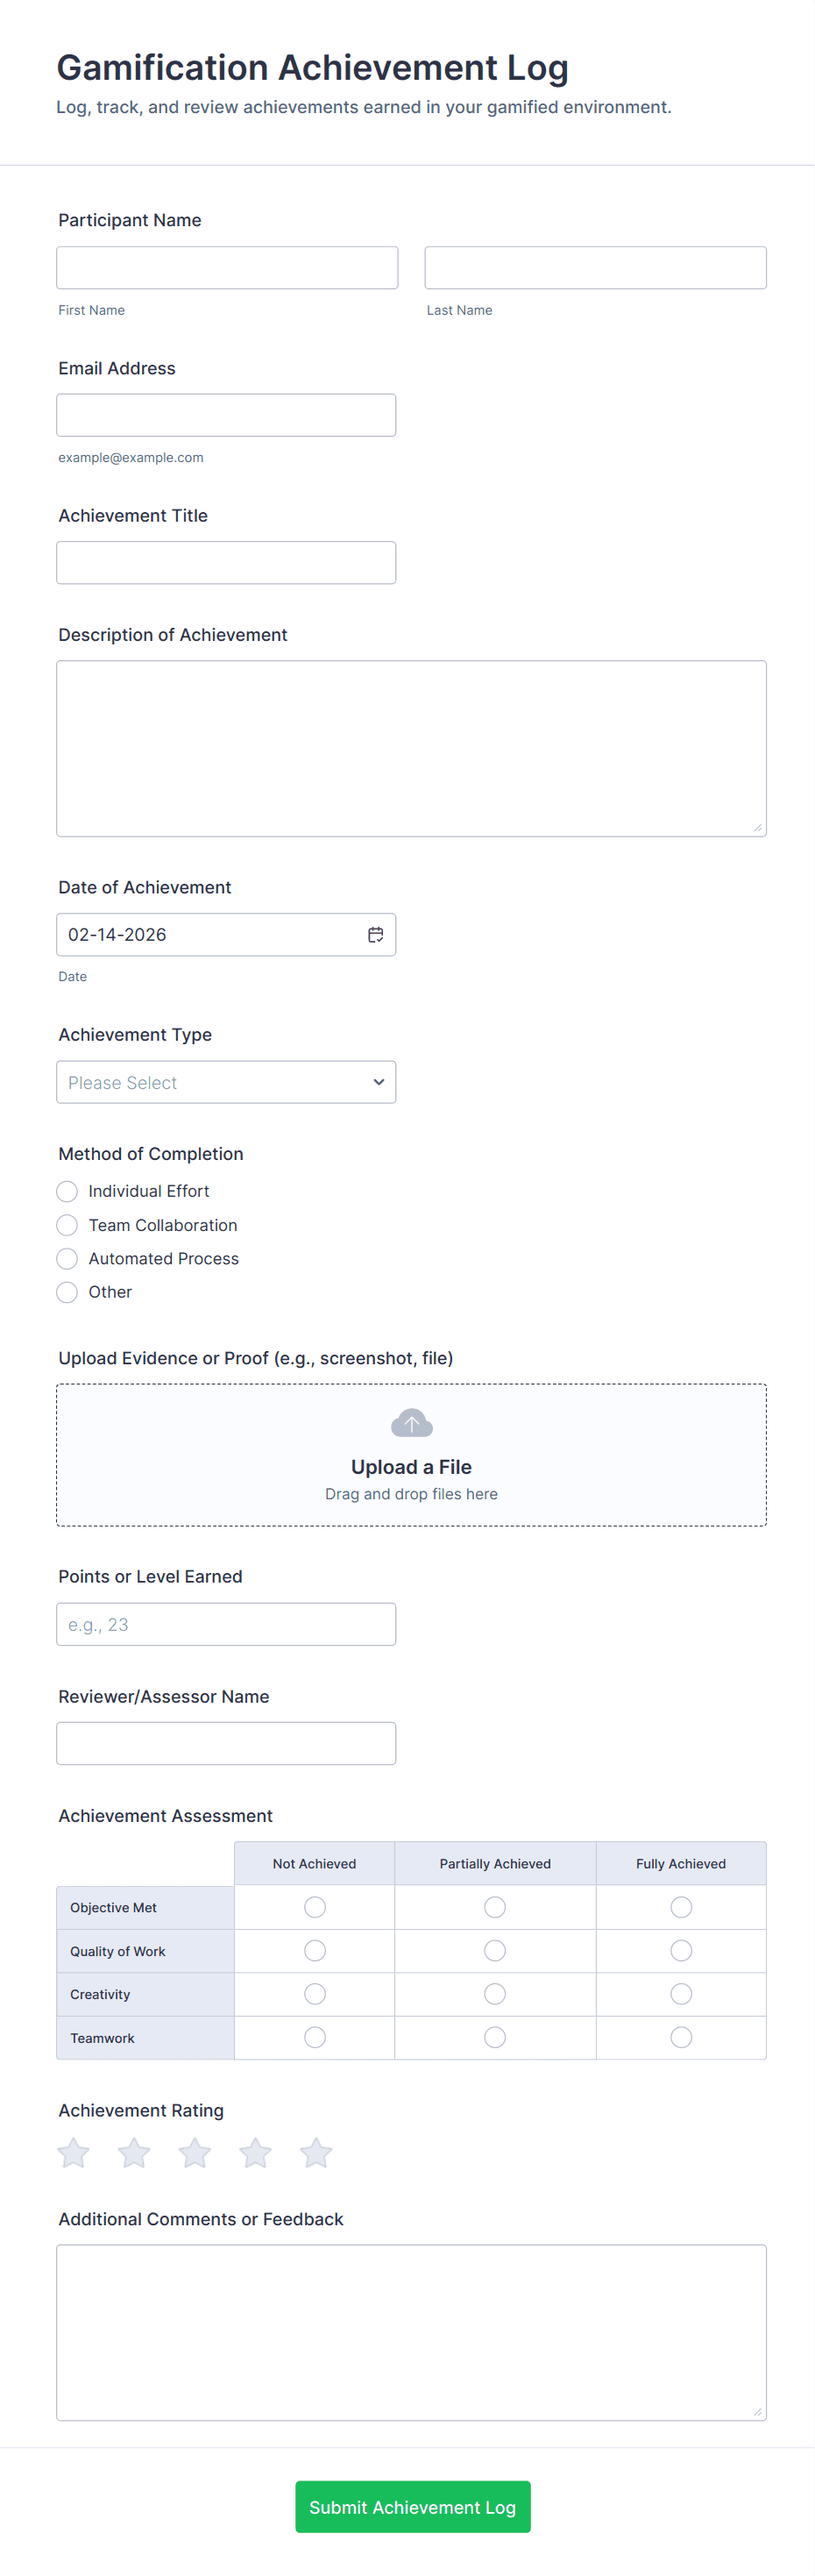This screenshot has width=815, height=2576.
Task: Click the Points or Level Earned field
Action: [226, 1624]
